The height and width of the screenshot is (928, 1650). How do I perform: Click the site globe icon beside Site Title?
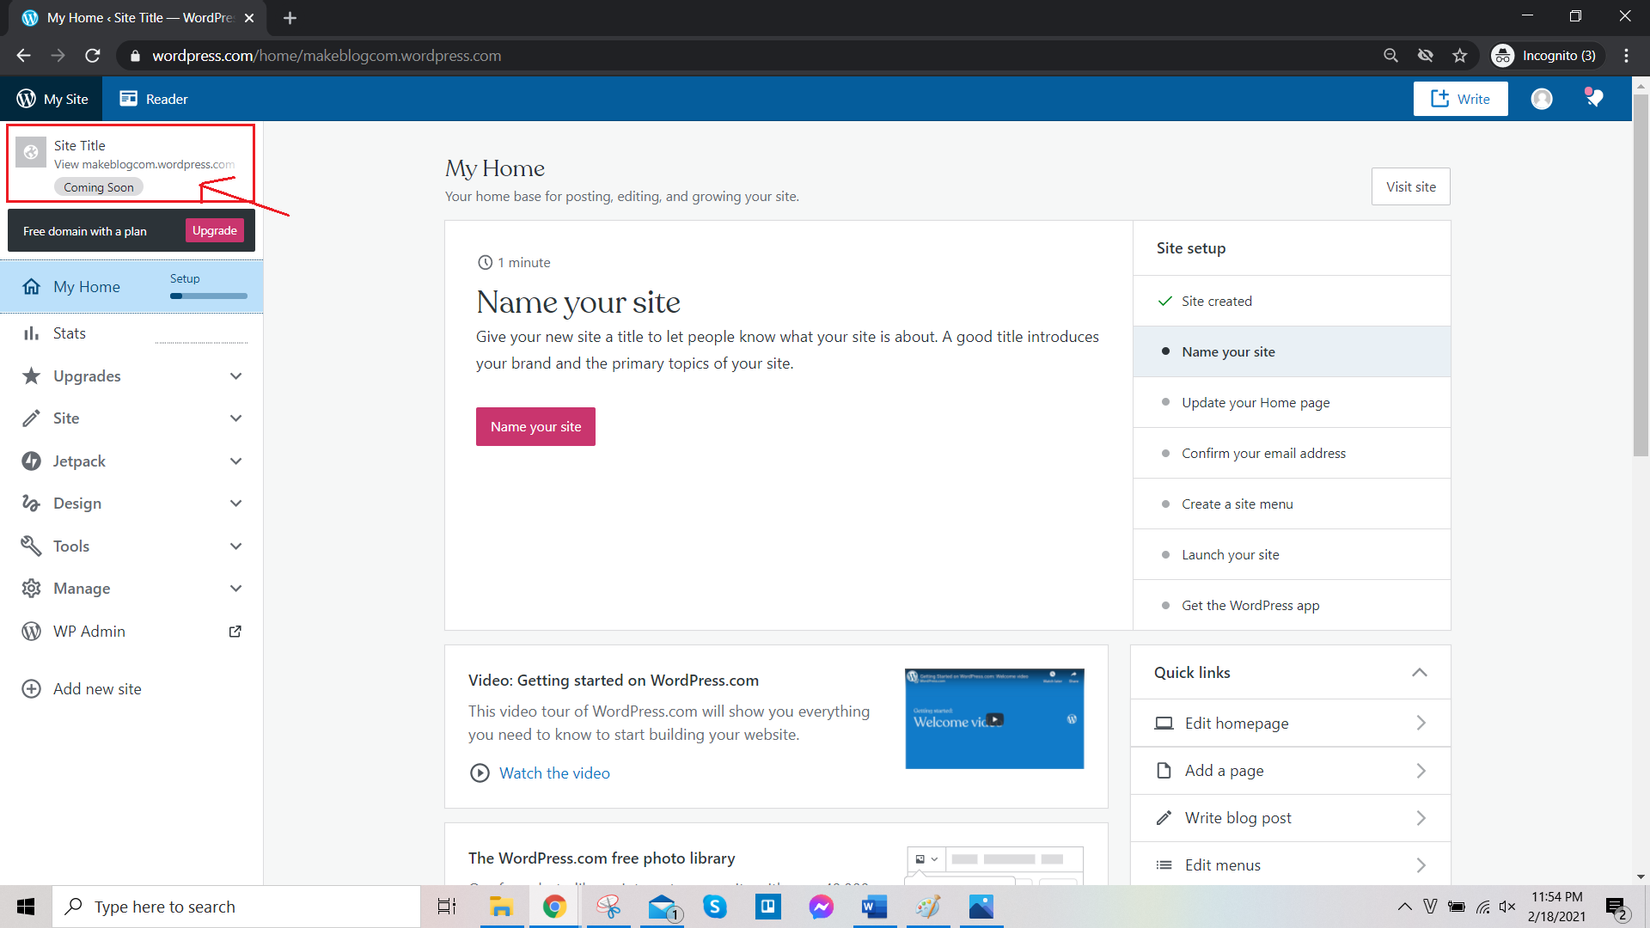point(31,152)
